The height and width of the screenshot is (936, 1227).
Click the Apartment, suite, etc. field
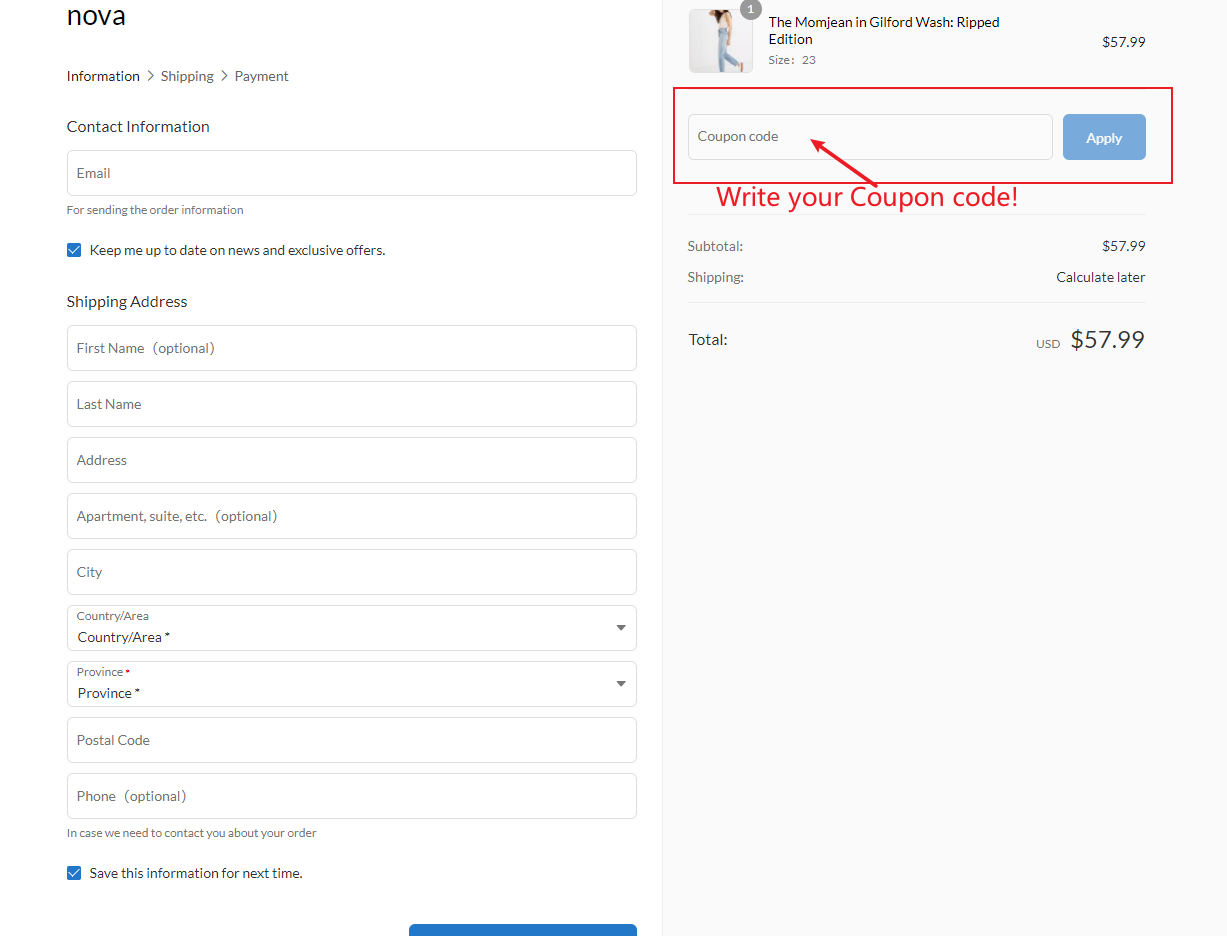pyautogui.click(x=352, y=516)
